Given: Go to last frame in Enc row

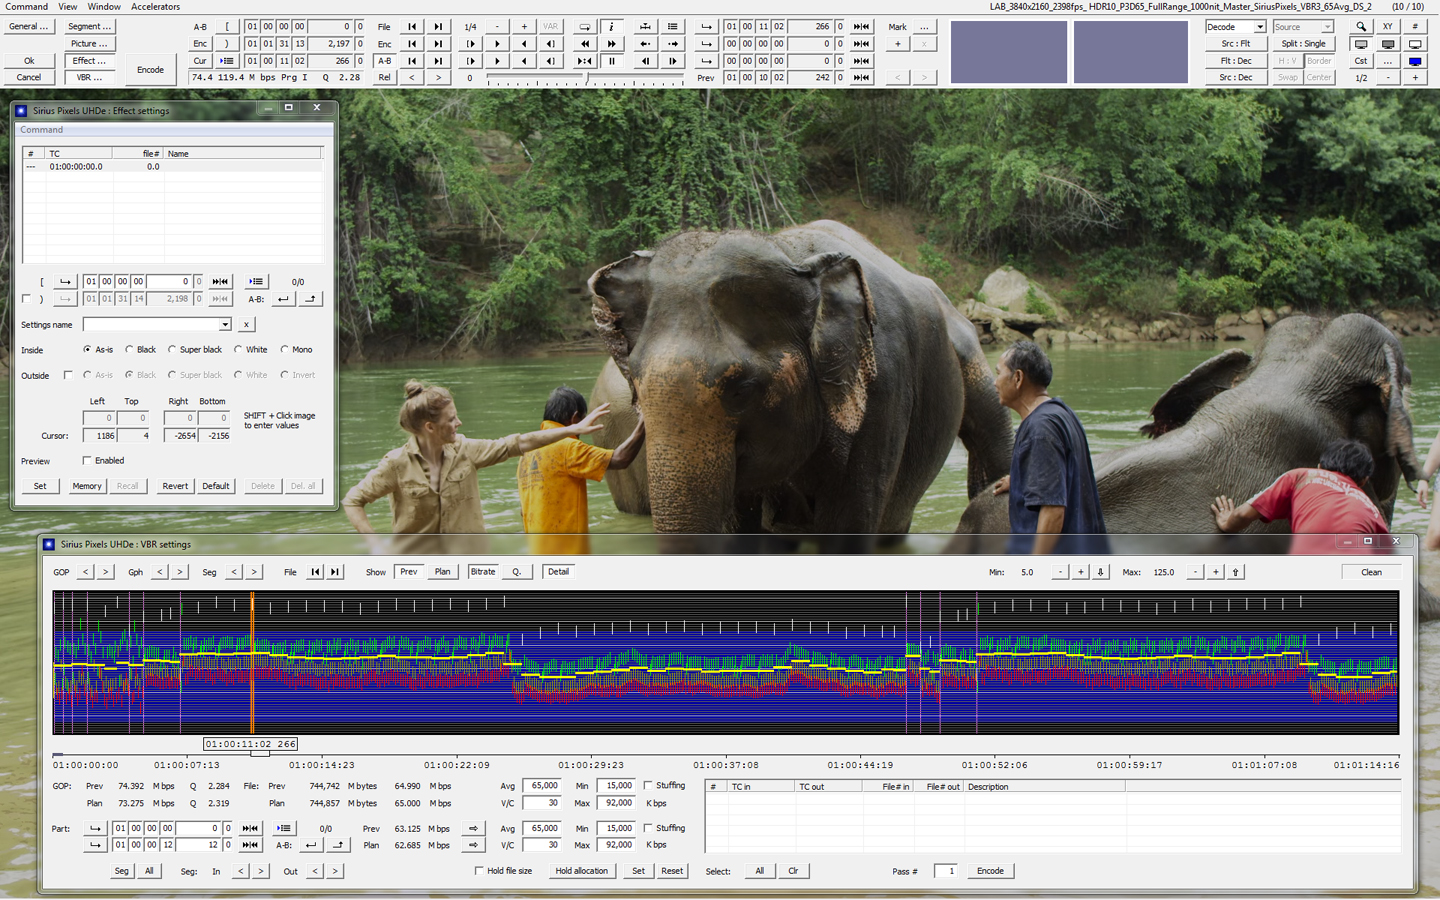Looking at the screenshot, I should click(438, 44).
